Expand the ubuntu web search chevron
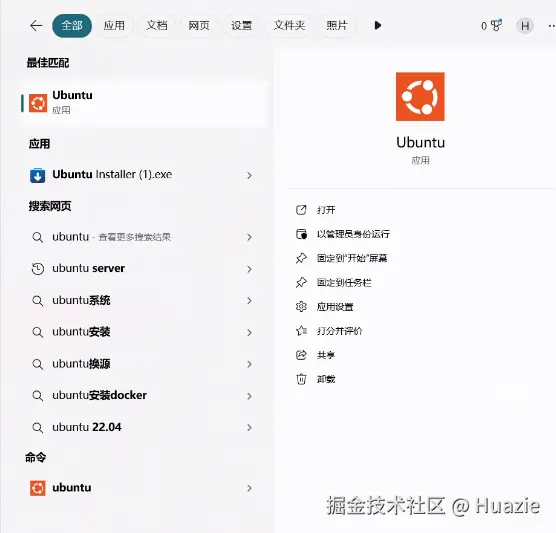This screenshot has height=533, width=556. click(x=249, y=237)
